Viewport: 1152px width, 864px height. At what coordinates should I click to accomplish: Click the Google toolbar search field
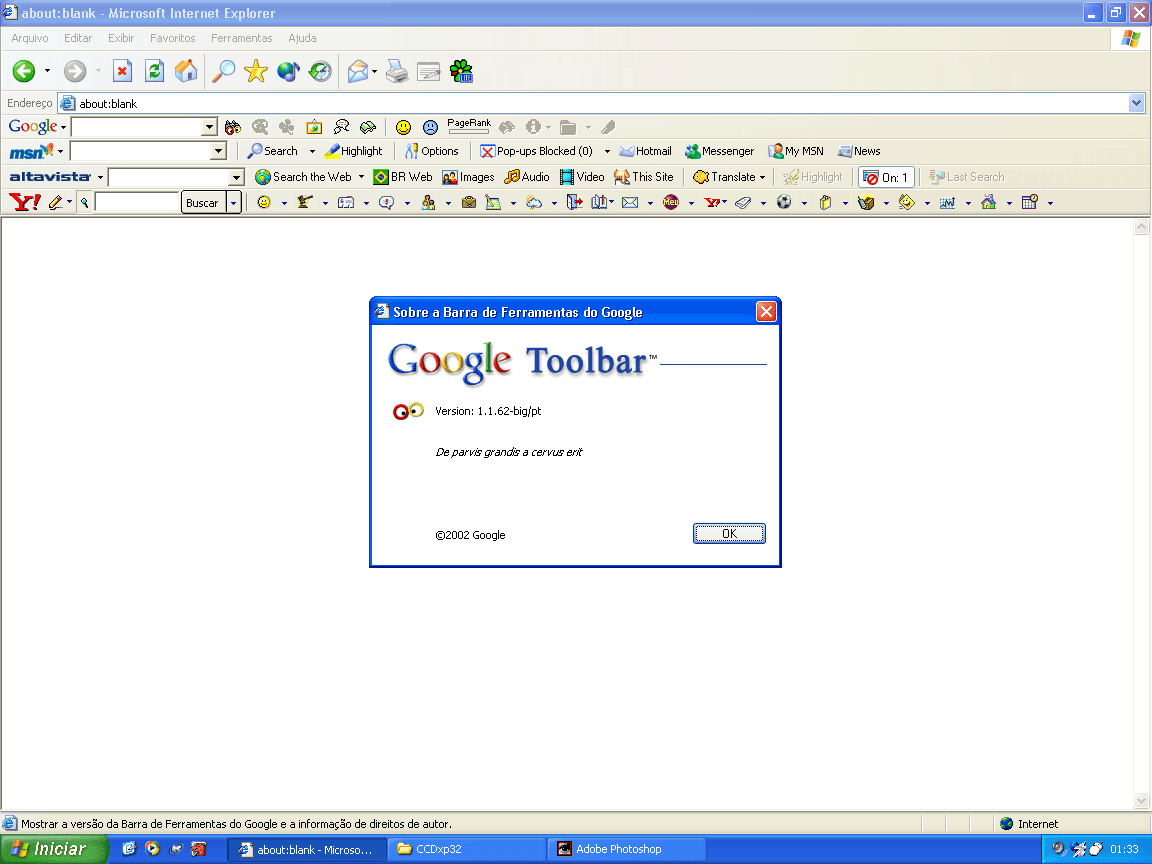[x=137, y=127]
